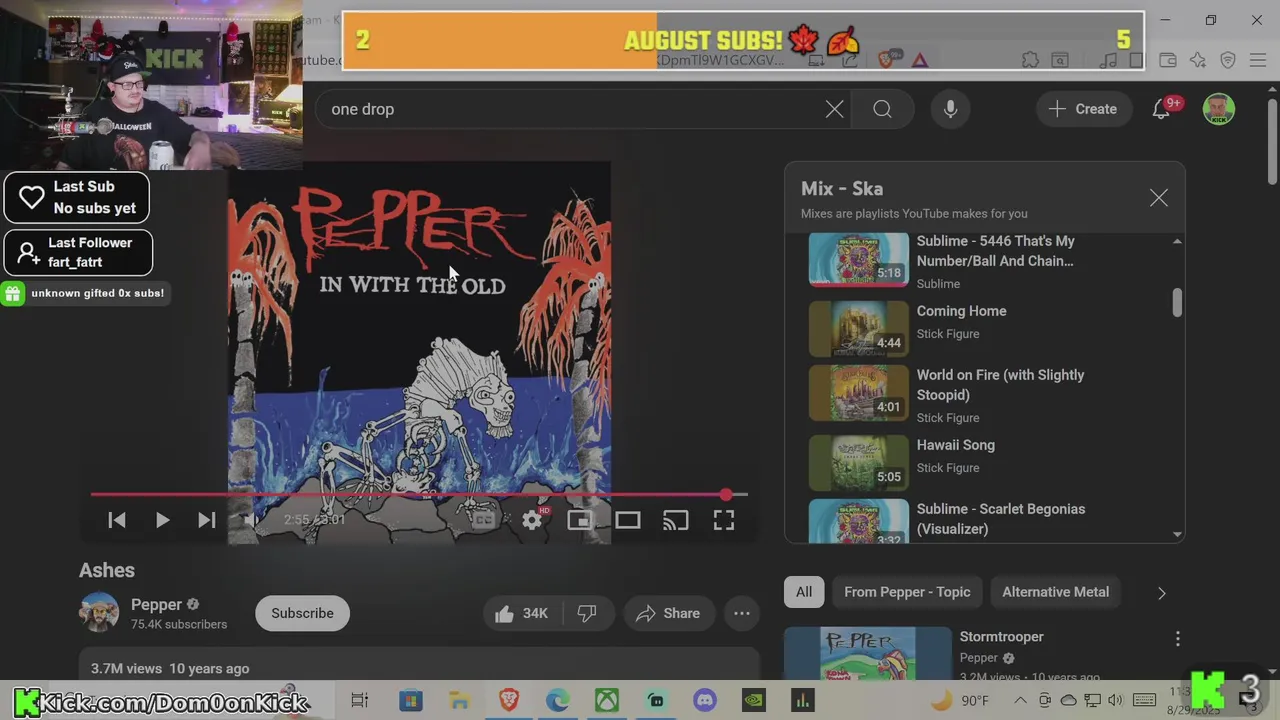Open player settings gear
This screenshot has height=720, width=1280.
532,520
